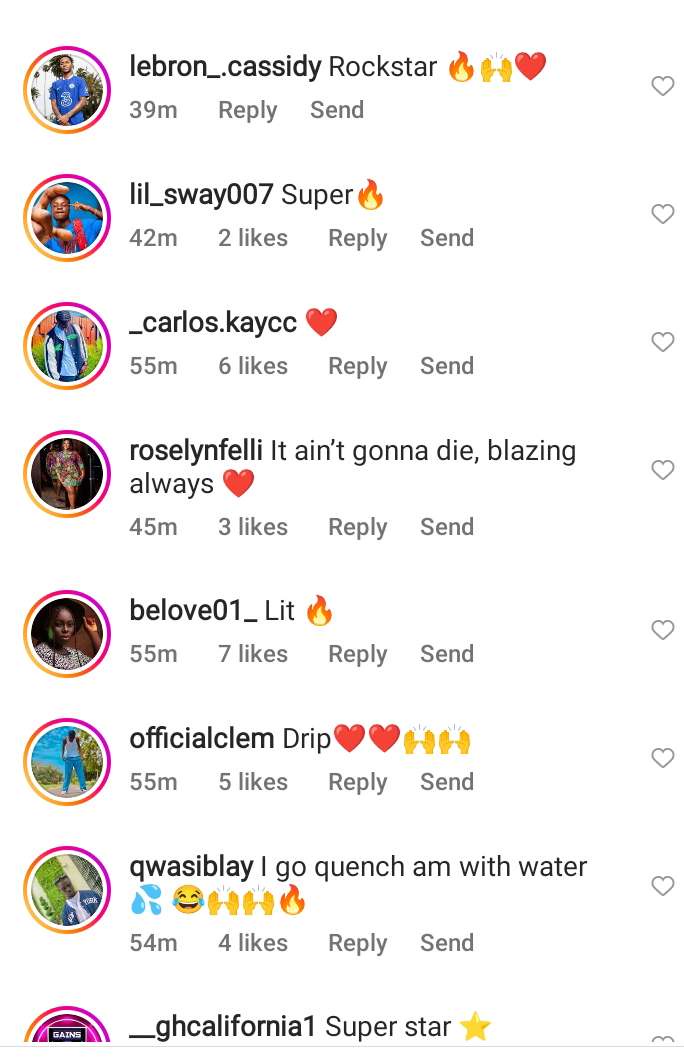View 6 likes on _carlos.kaycc's comment
The height and width of the screenshot is (1057, 684).
pyautogui.click(x=253, y=366)
